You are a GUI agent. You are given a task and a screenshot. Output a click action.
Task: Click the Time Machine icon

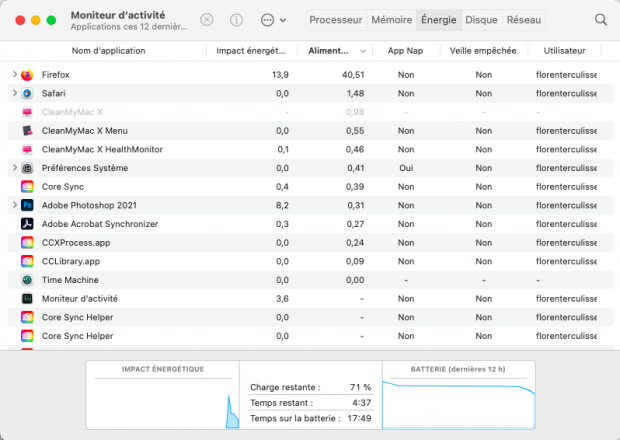coord(27,280)
